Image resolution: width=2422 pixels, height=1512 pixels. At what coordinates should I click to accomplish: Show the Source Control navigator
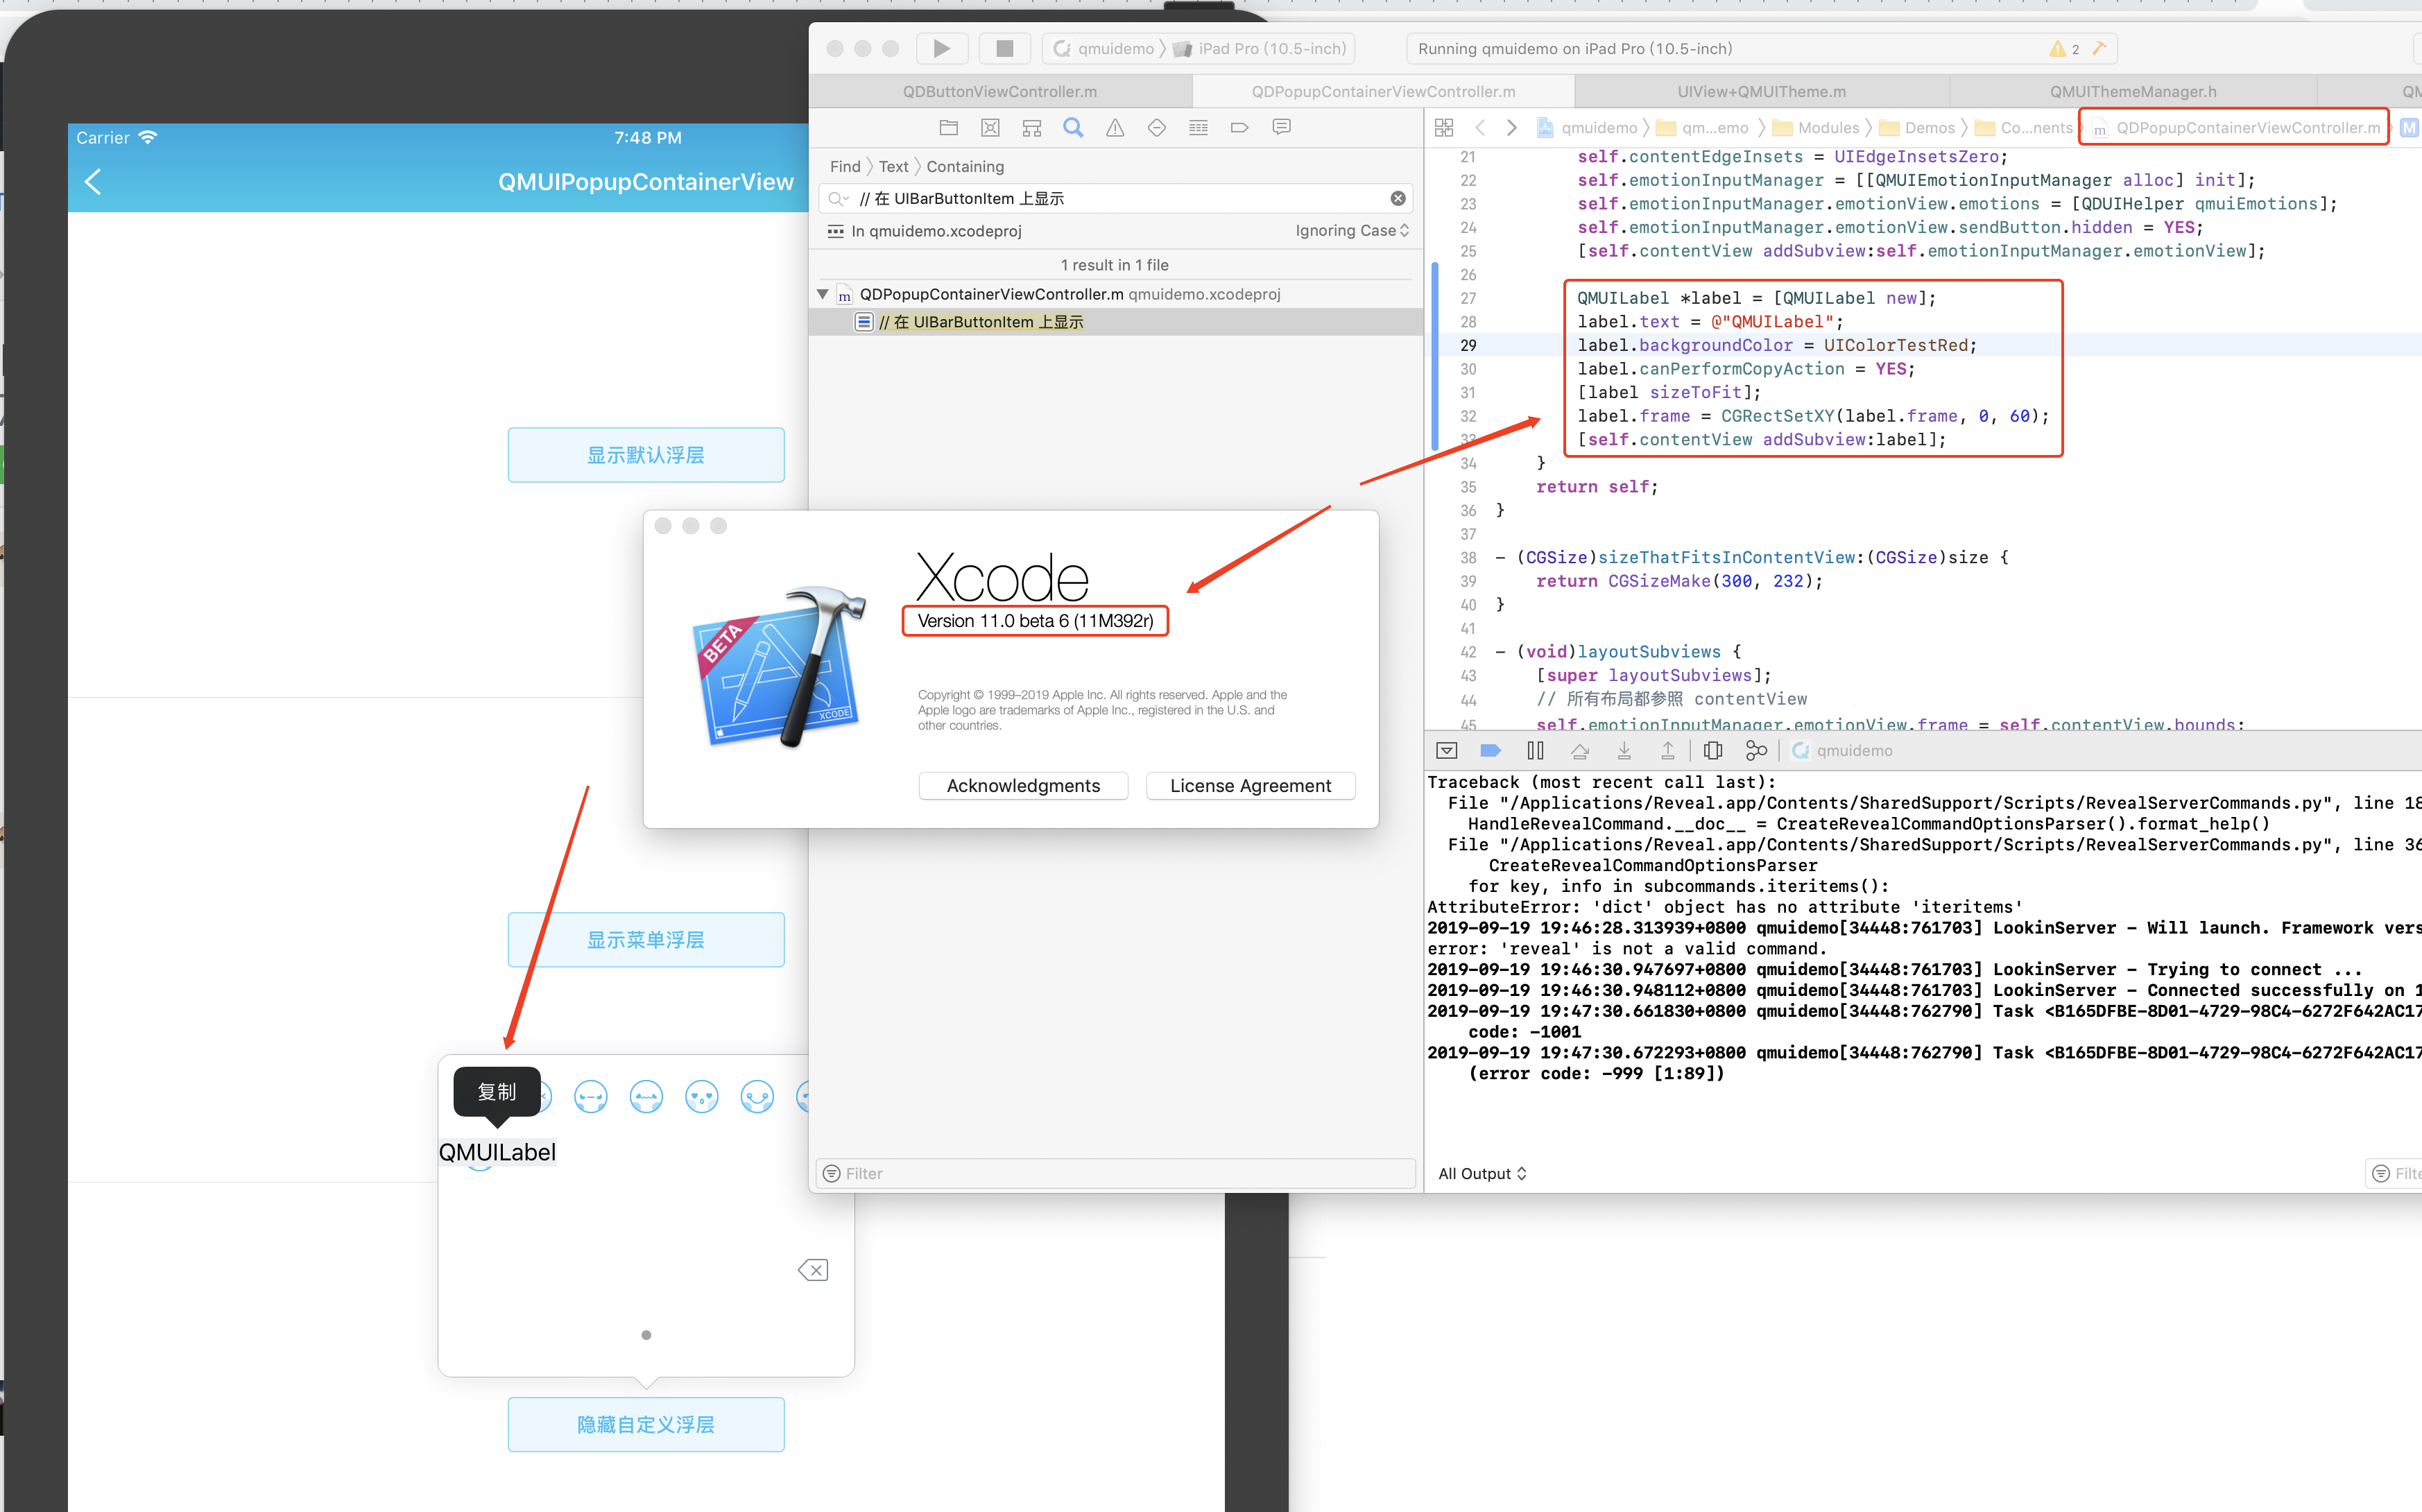click(991, 127)
